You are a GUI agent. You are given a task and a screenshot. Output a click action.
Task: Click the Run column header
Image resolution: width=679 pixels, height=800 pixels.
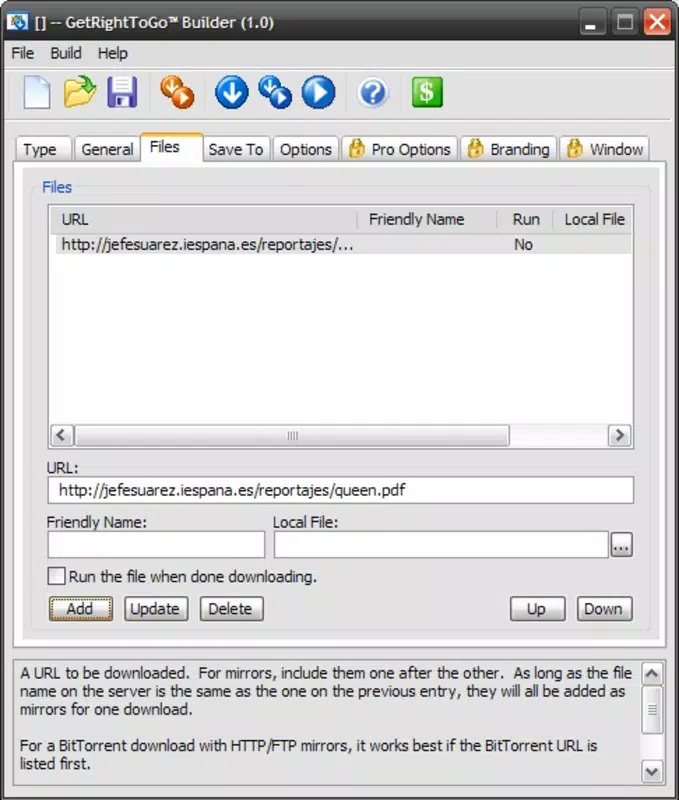point(525,219)
